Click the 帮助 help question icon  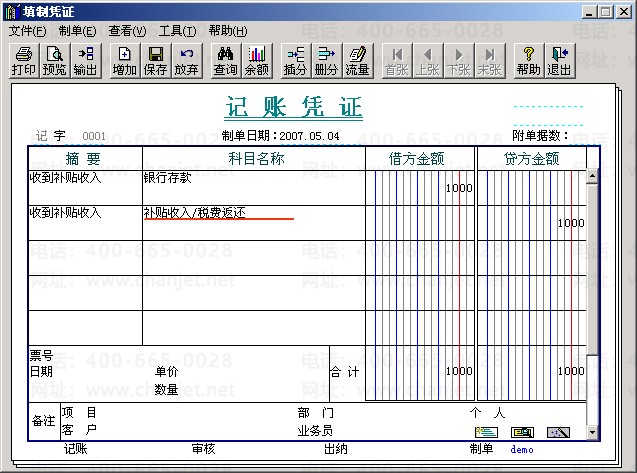click(529, 61)
